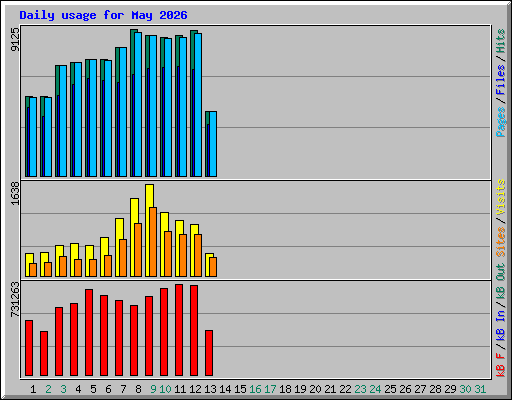512x400 pixels.
Task: Click day 6 on the x-axis
Action: (x=108, y=389)
